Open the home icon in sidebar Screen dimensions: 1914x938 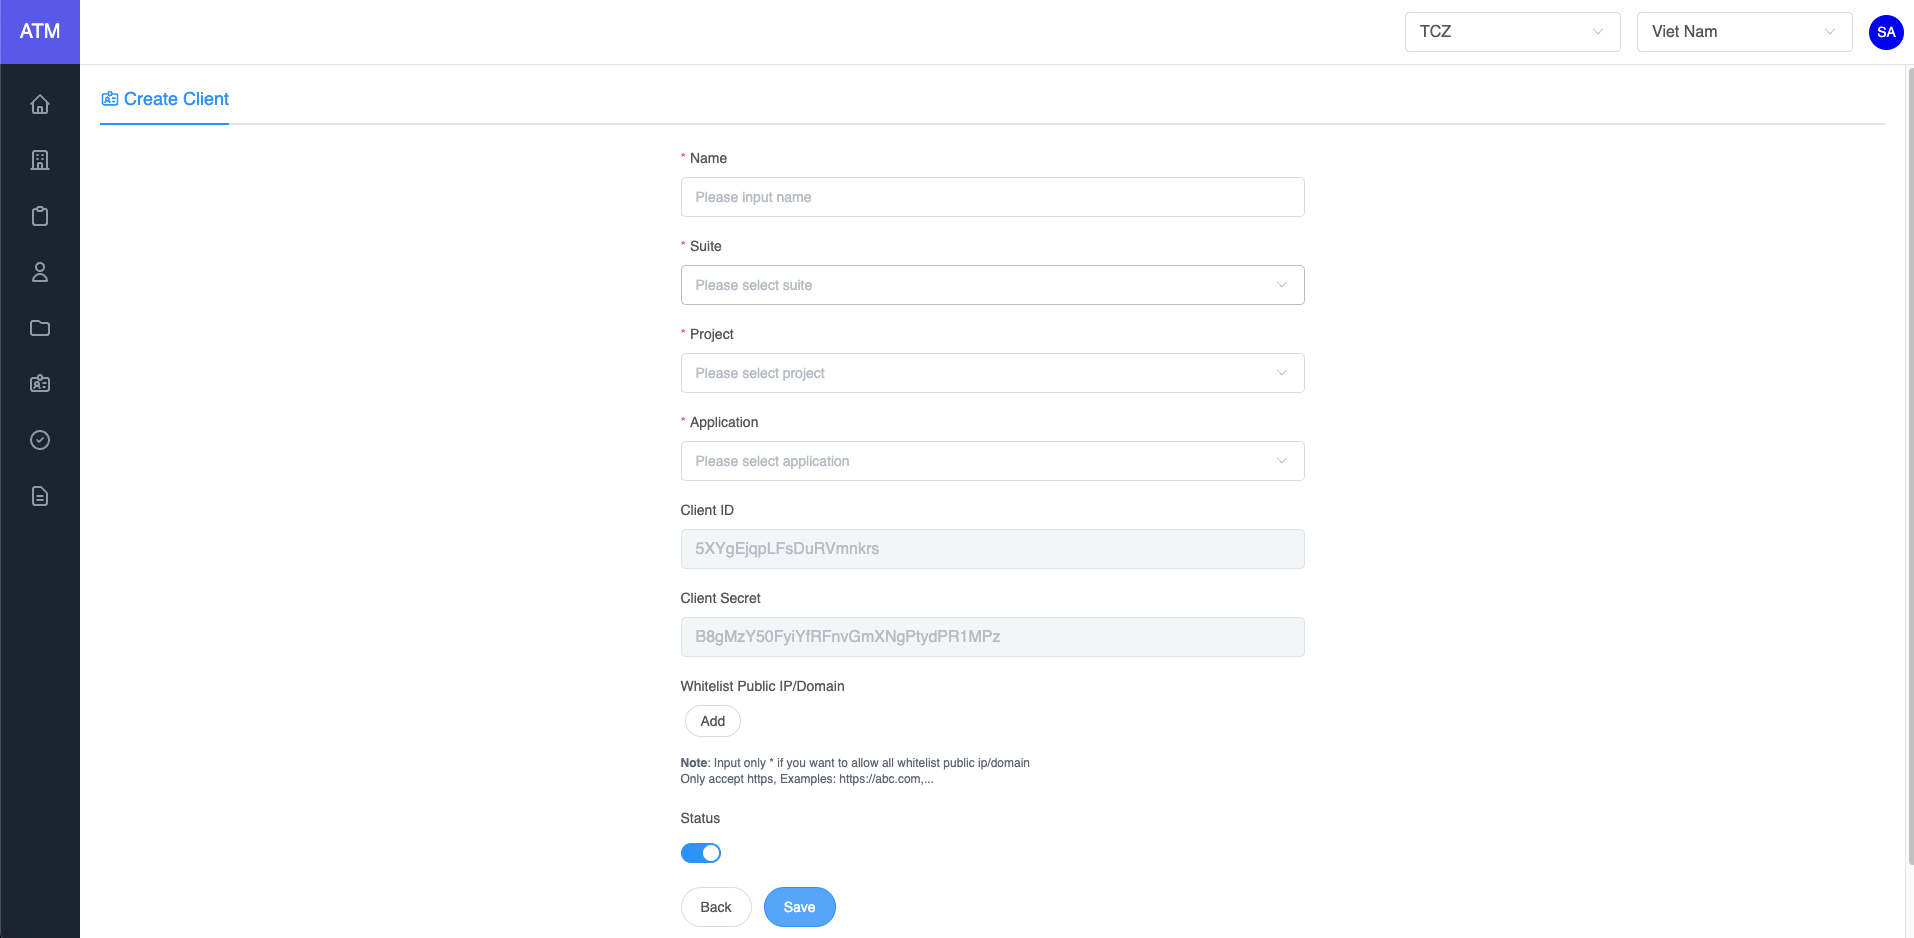pos(40,104)
